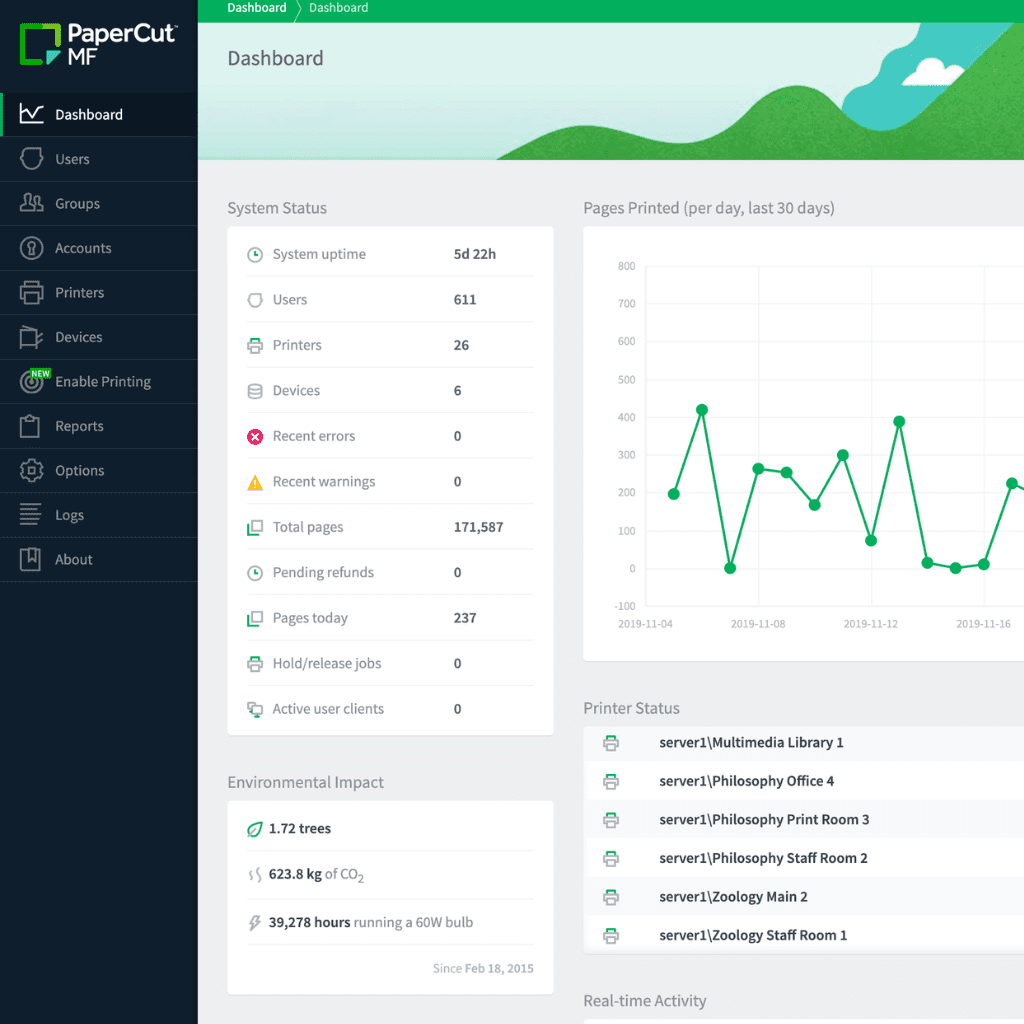Select the Groups sidebar icon
Viewport: 1024px width, 1024px height.
[32, 203]
